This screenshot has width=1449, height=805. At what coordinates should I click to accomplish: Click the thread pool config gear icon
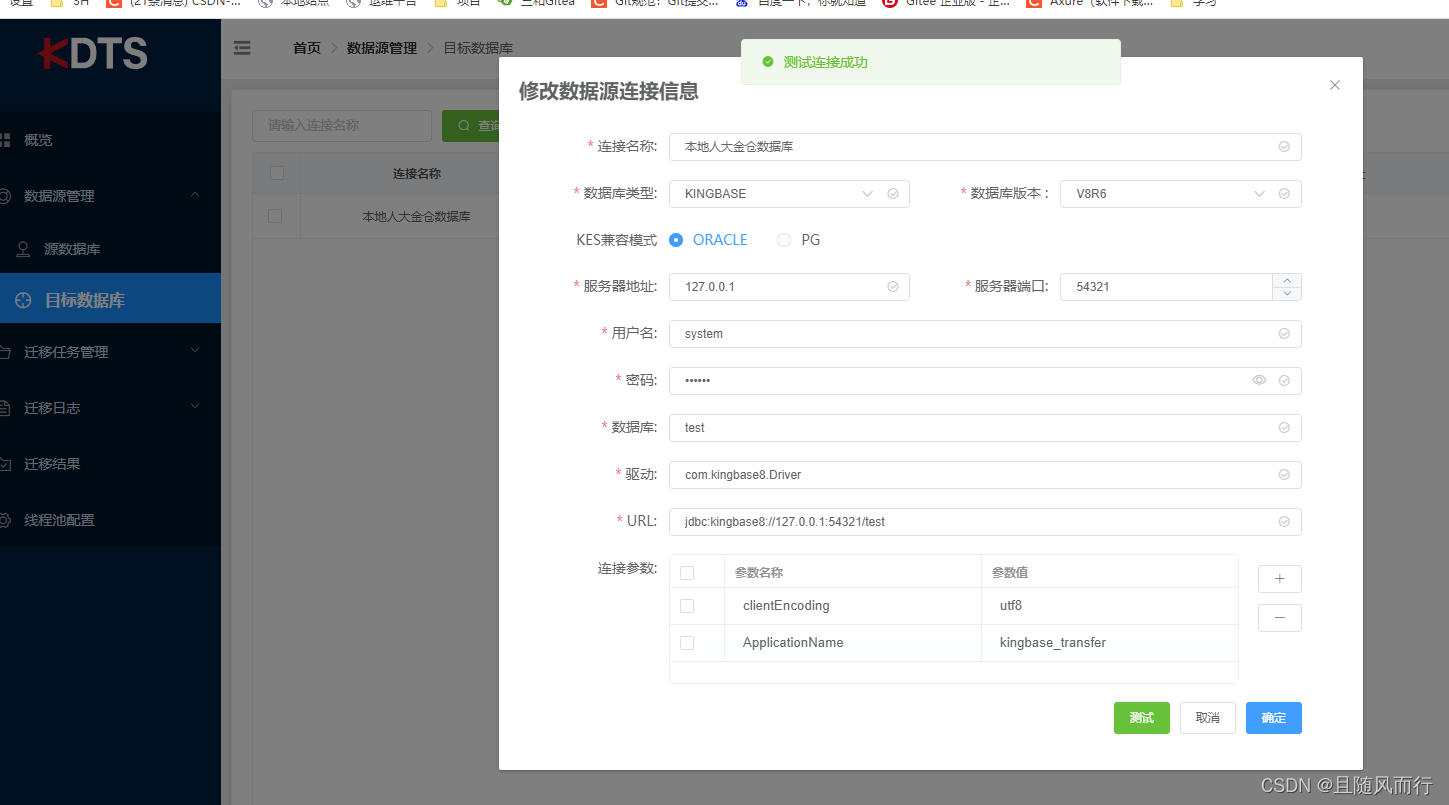pyautogui.click(x=5, y=520)
